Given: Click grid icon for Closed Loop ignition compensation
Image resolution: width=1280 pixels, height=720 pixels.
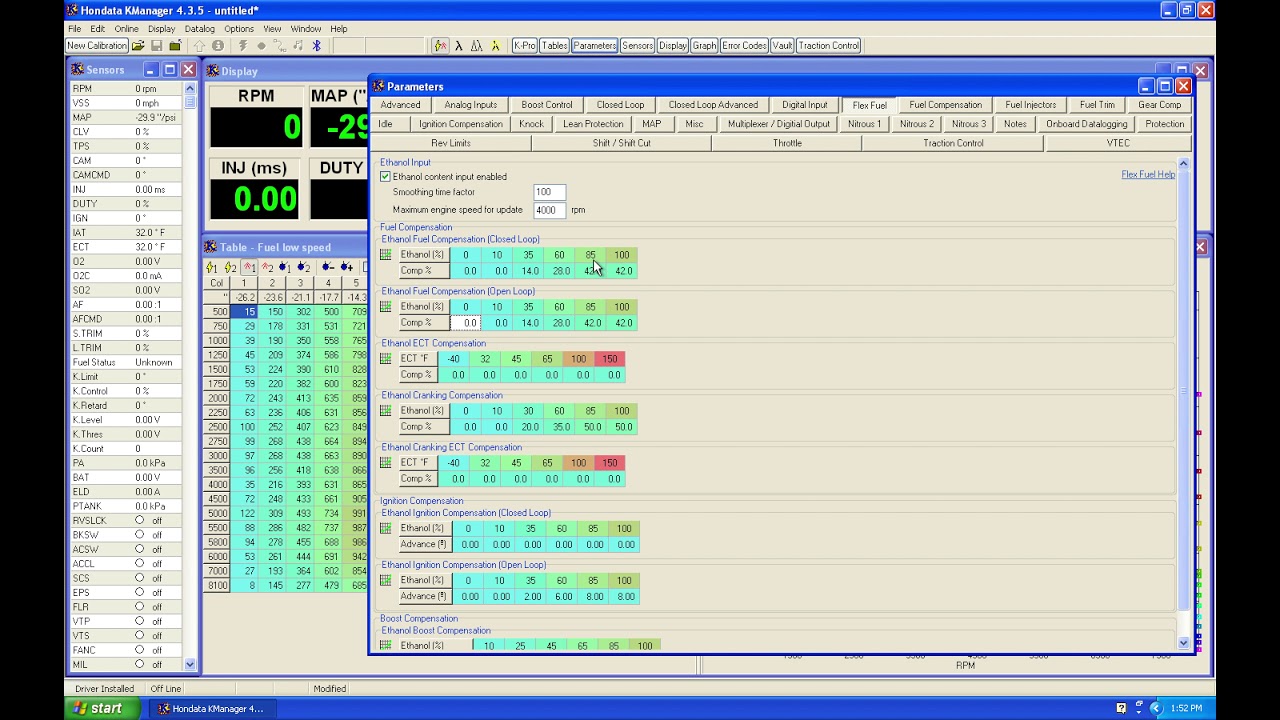Looking at the screenshot, I should click(x=386, y=528).
